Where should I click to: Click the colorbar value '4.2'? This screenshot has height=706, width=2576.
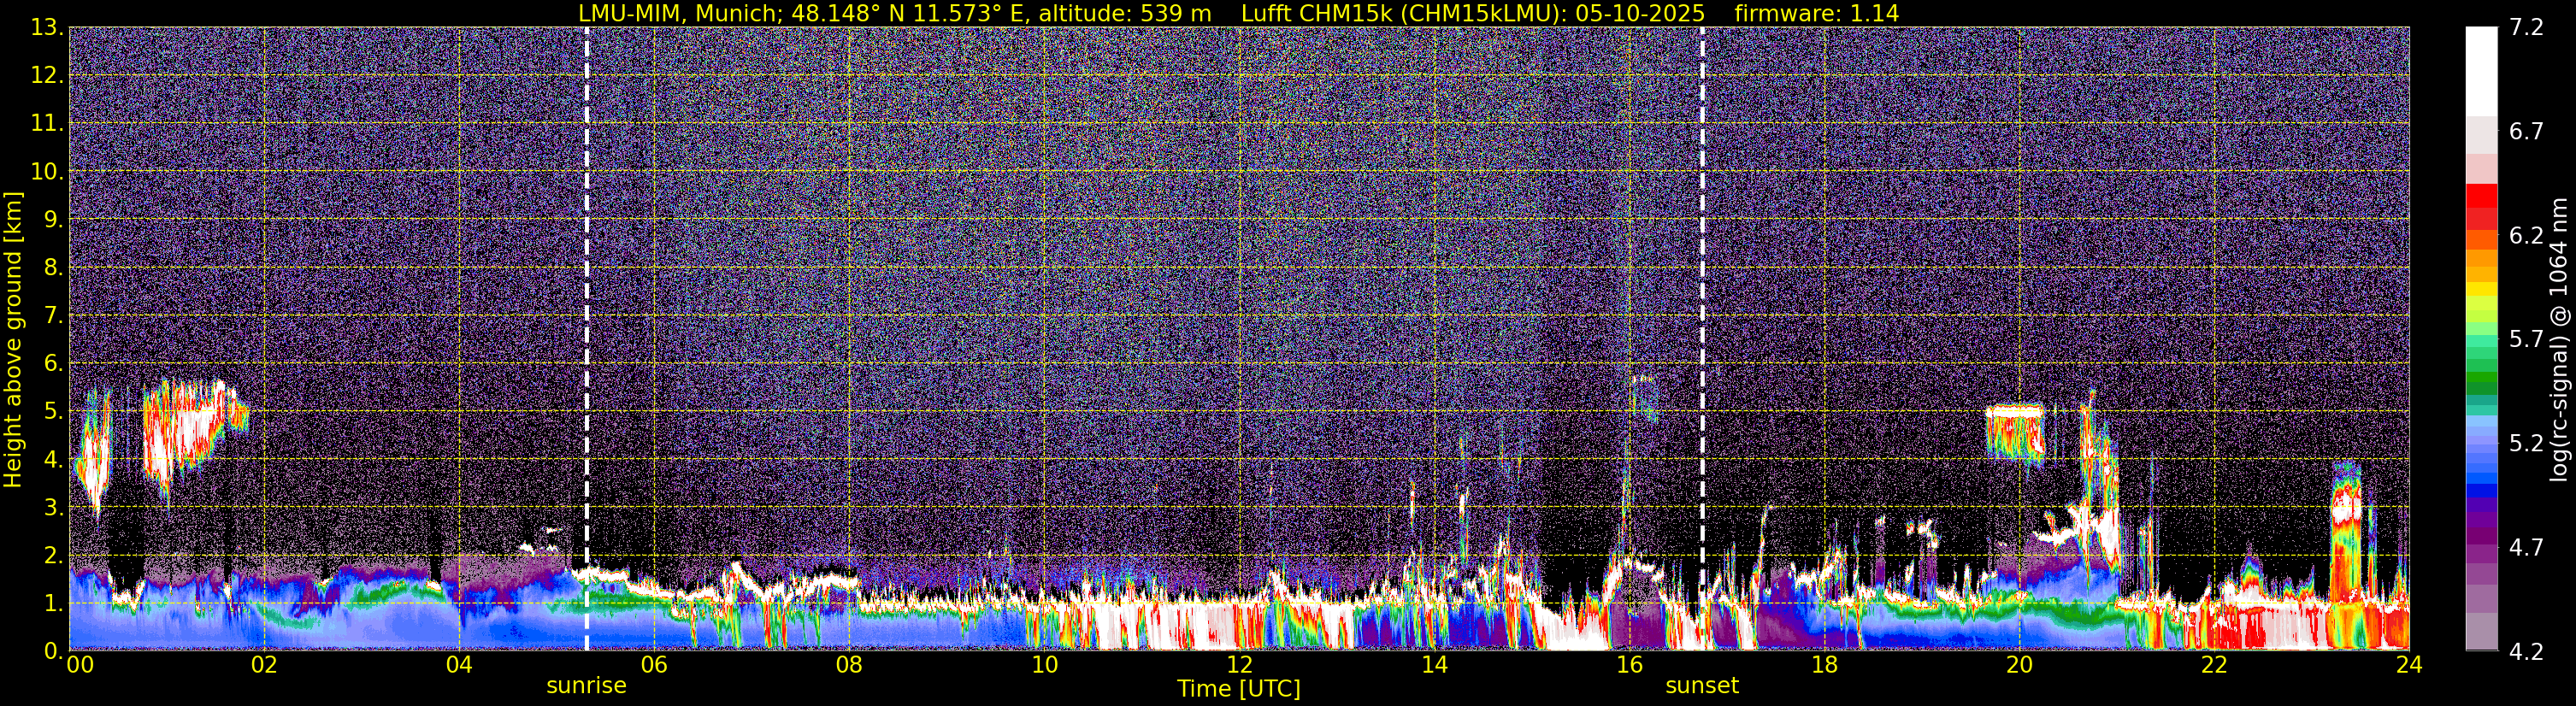[2526, 652]
